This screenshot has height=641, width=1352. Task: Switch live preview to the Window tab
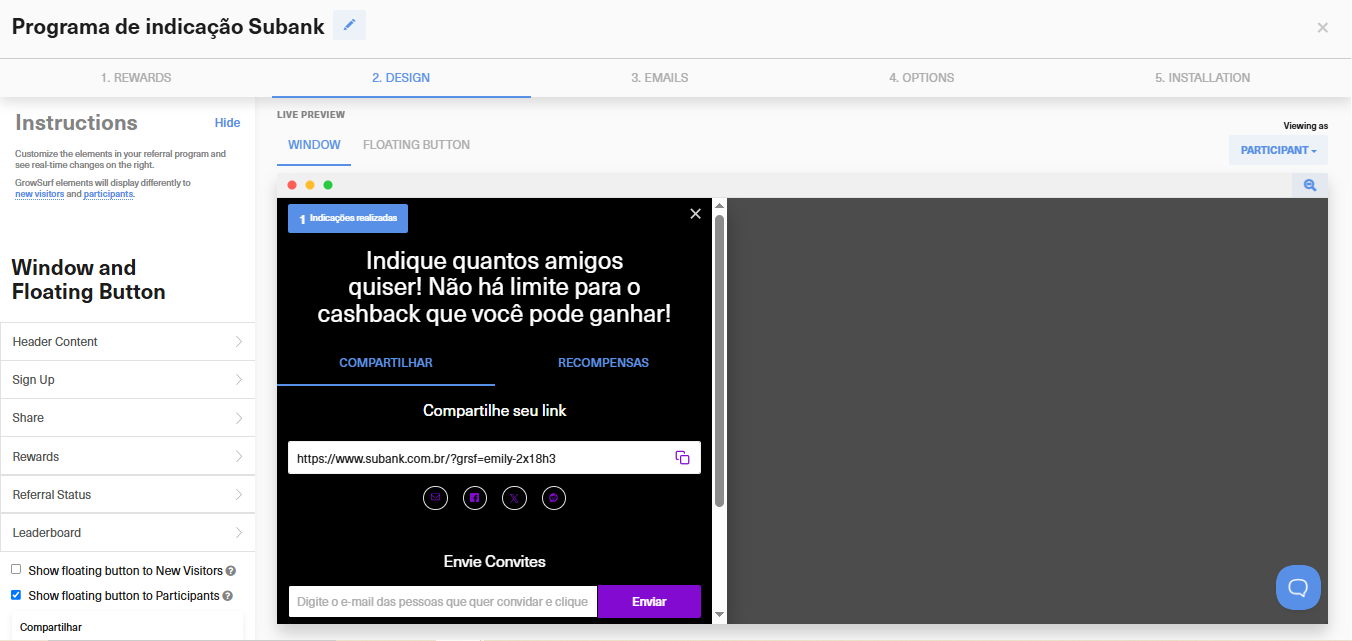(x=314, y=145)
